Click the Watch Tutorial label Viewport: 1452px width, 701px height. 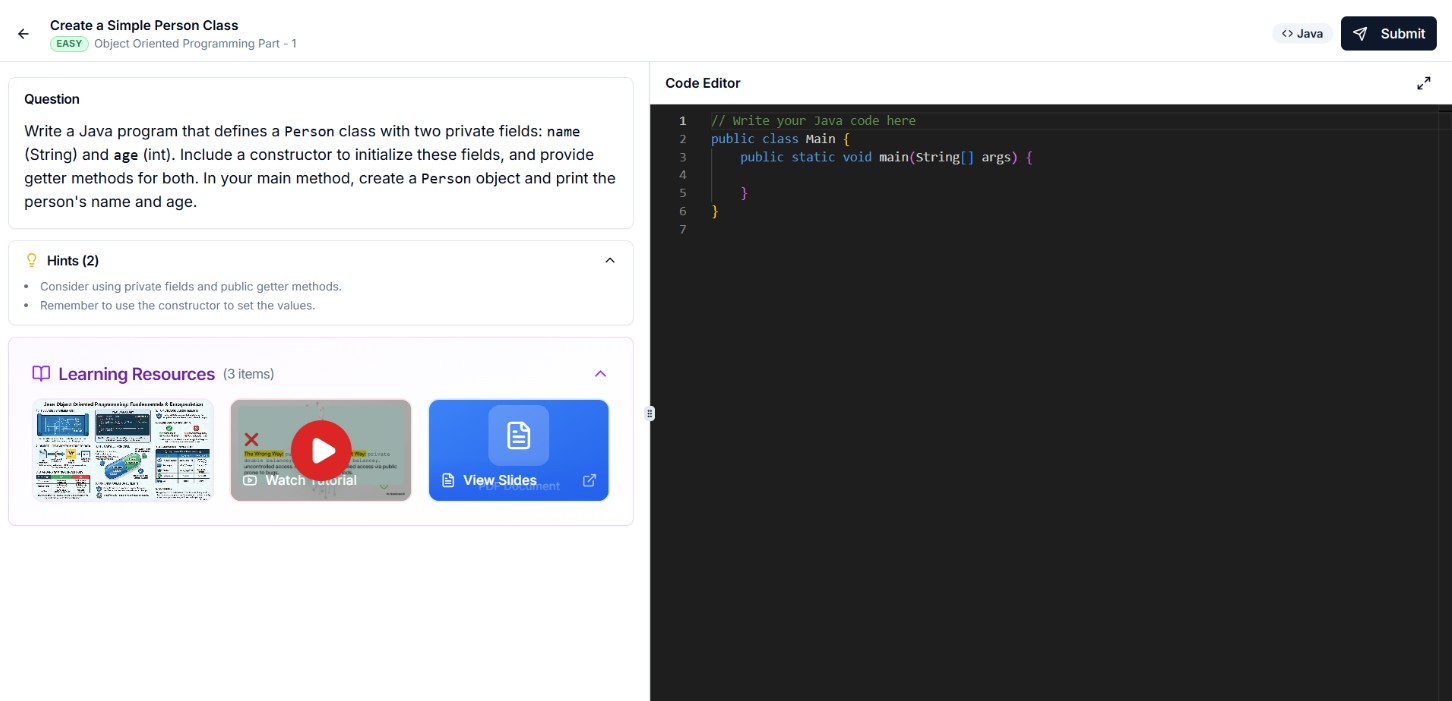310,480
